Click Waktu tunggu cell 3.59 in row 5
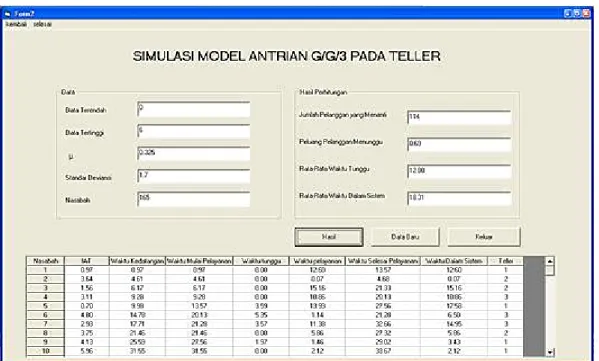 point(261,306)
